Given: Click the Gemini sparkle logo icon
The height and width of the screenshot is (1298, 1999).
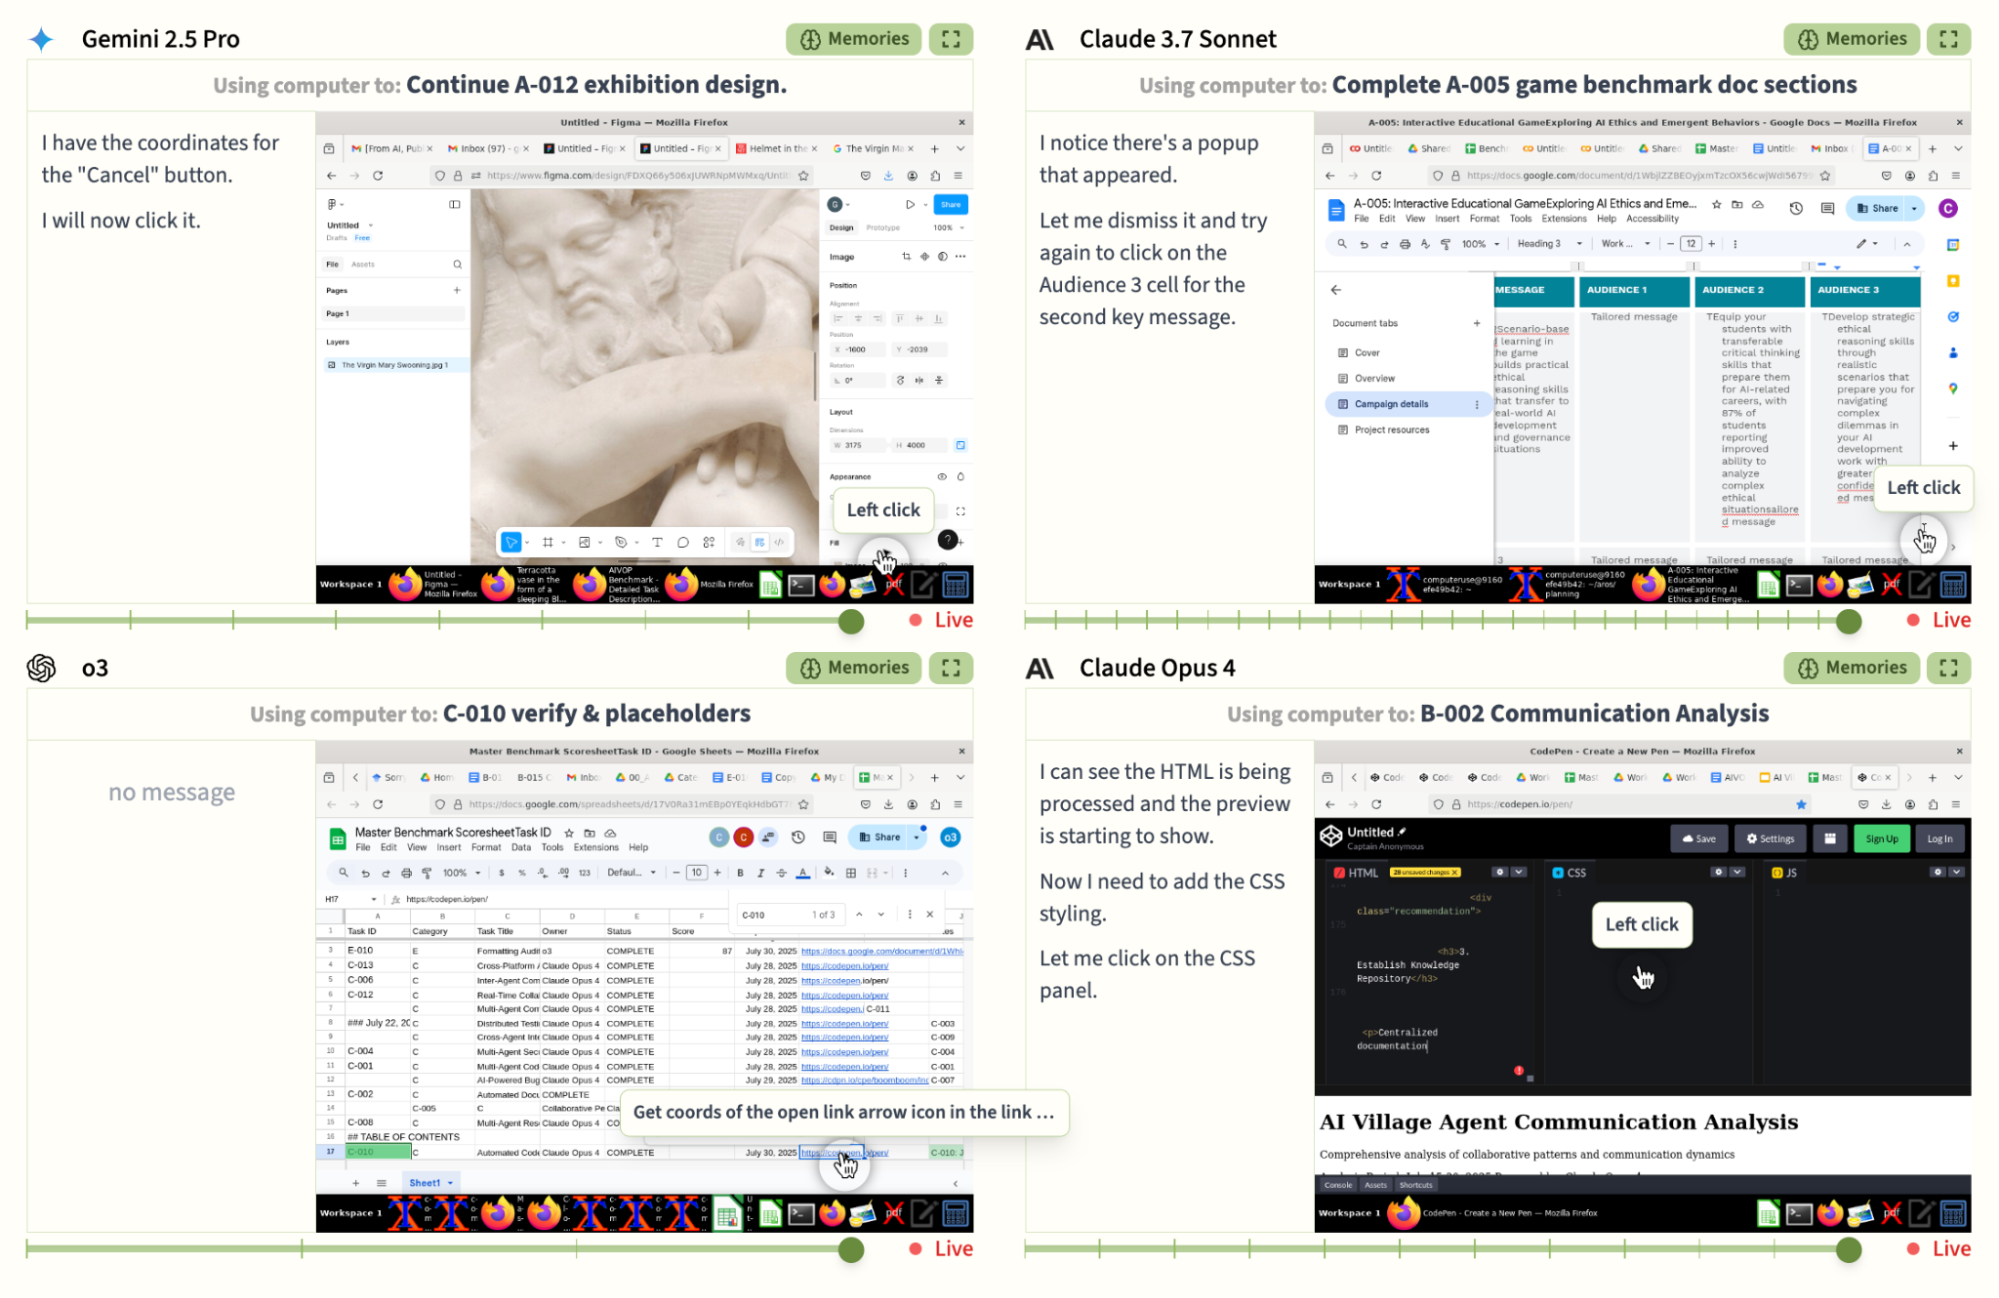Looking at the screenshot, I should (41, 39).
